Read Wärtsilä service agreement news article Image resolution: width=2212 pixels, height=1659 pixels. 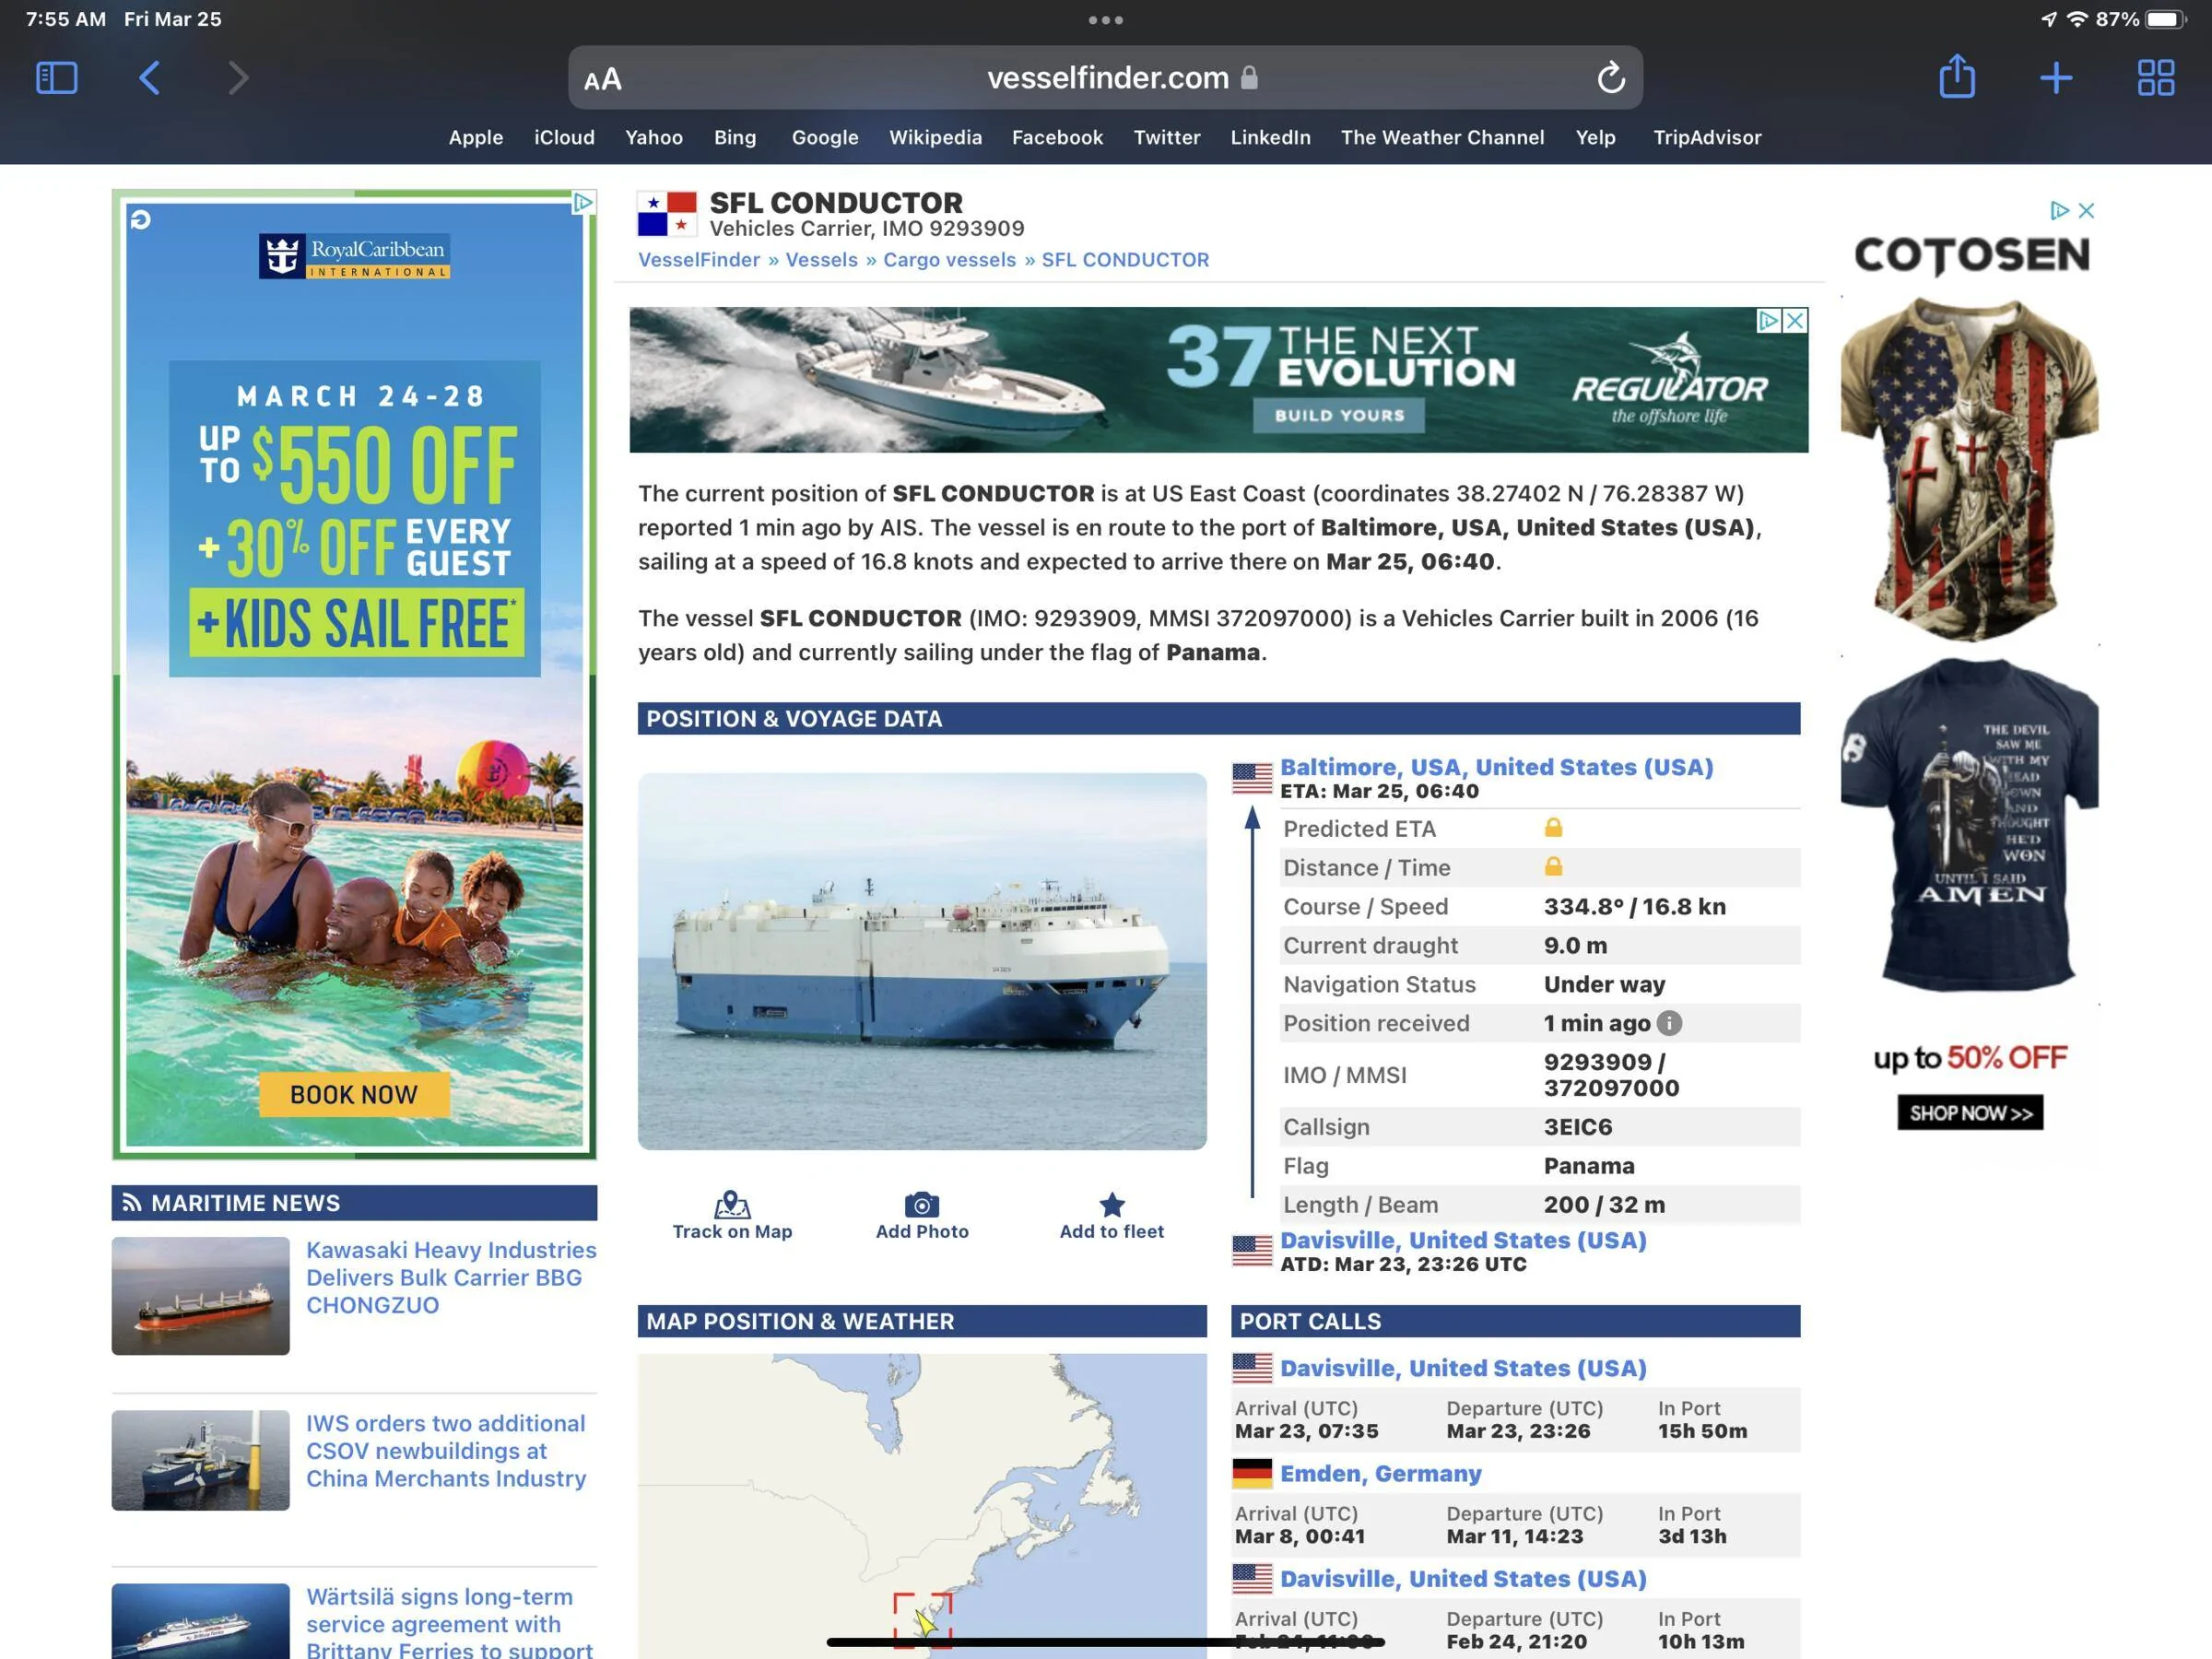449,1621
